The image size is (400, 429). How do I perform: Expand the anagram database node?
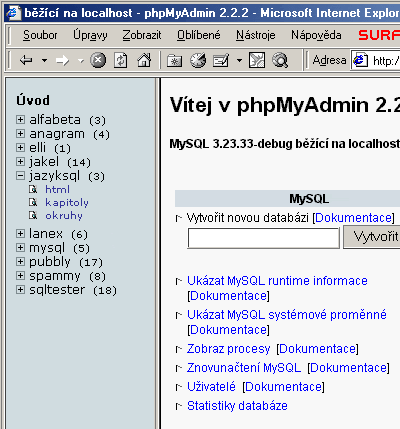[20, 133]
